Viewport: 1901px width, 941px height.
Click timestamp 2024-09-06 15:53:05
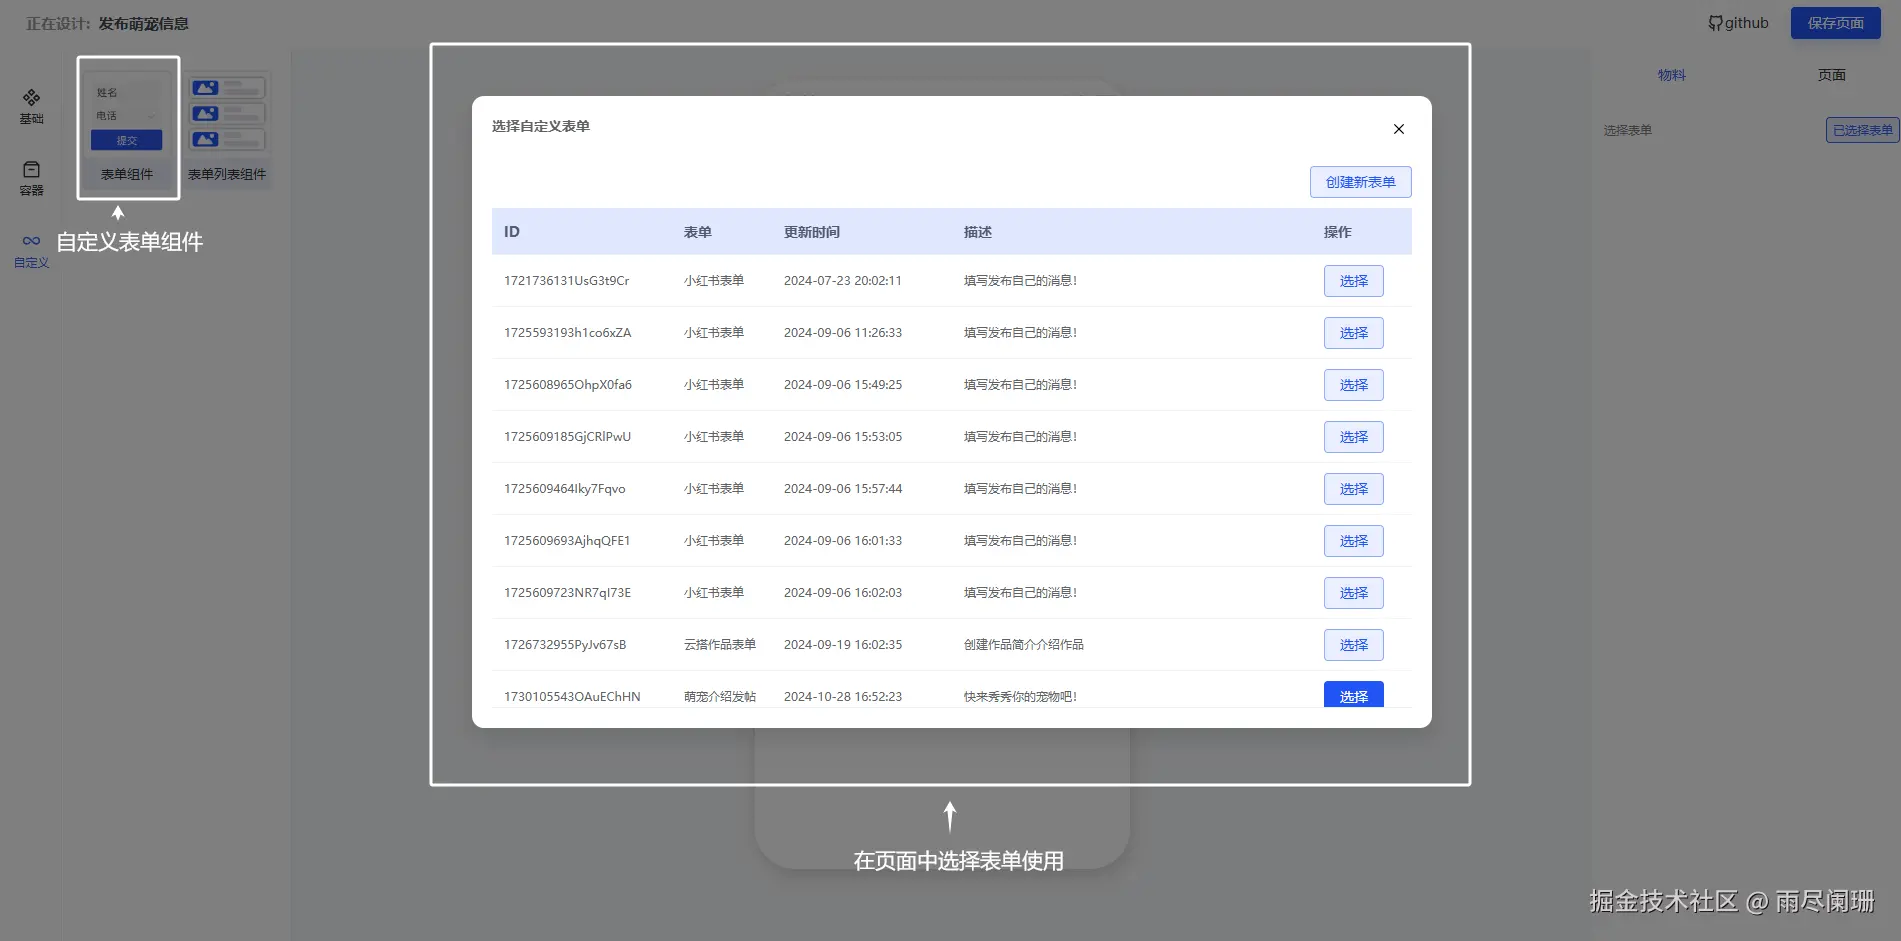843,437
